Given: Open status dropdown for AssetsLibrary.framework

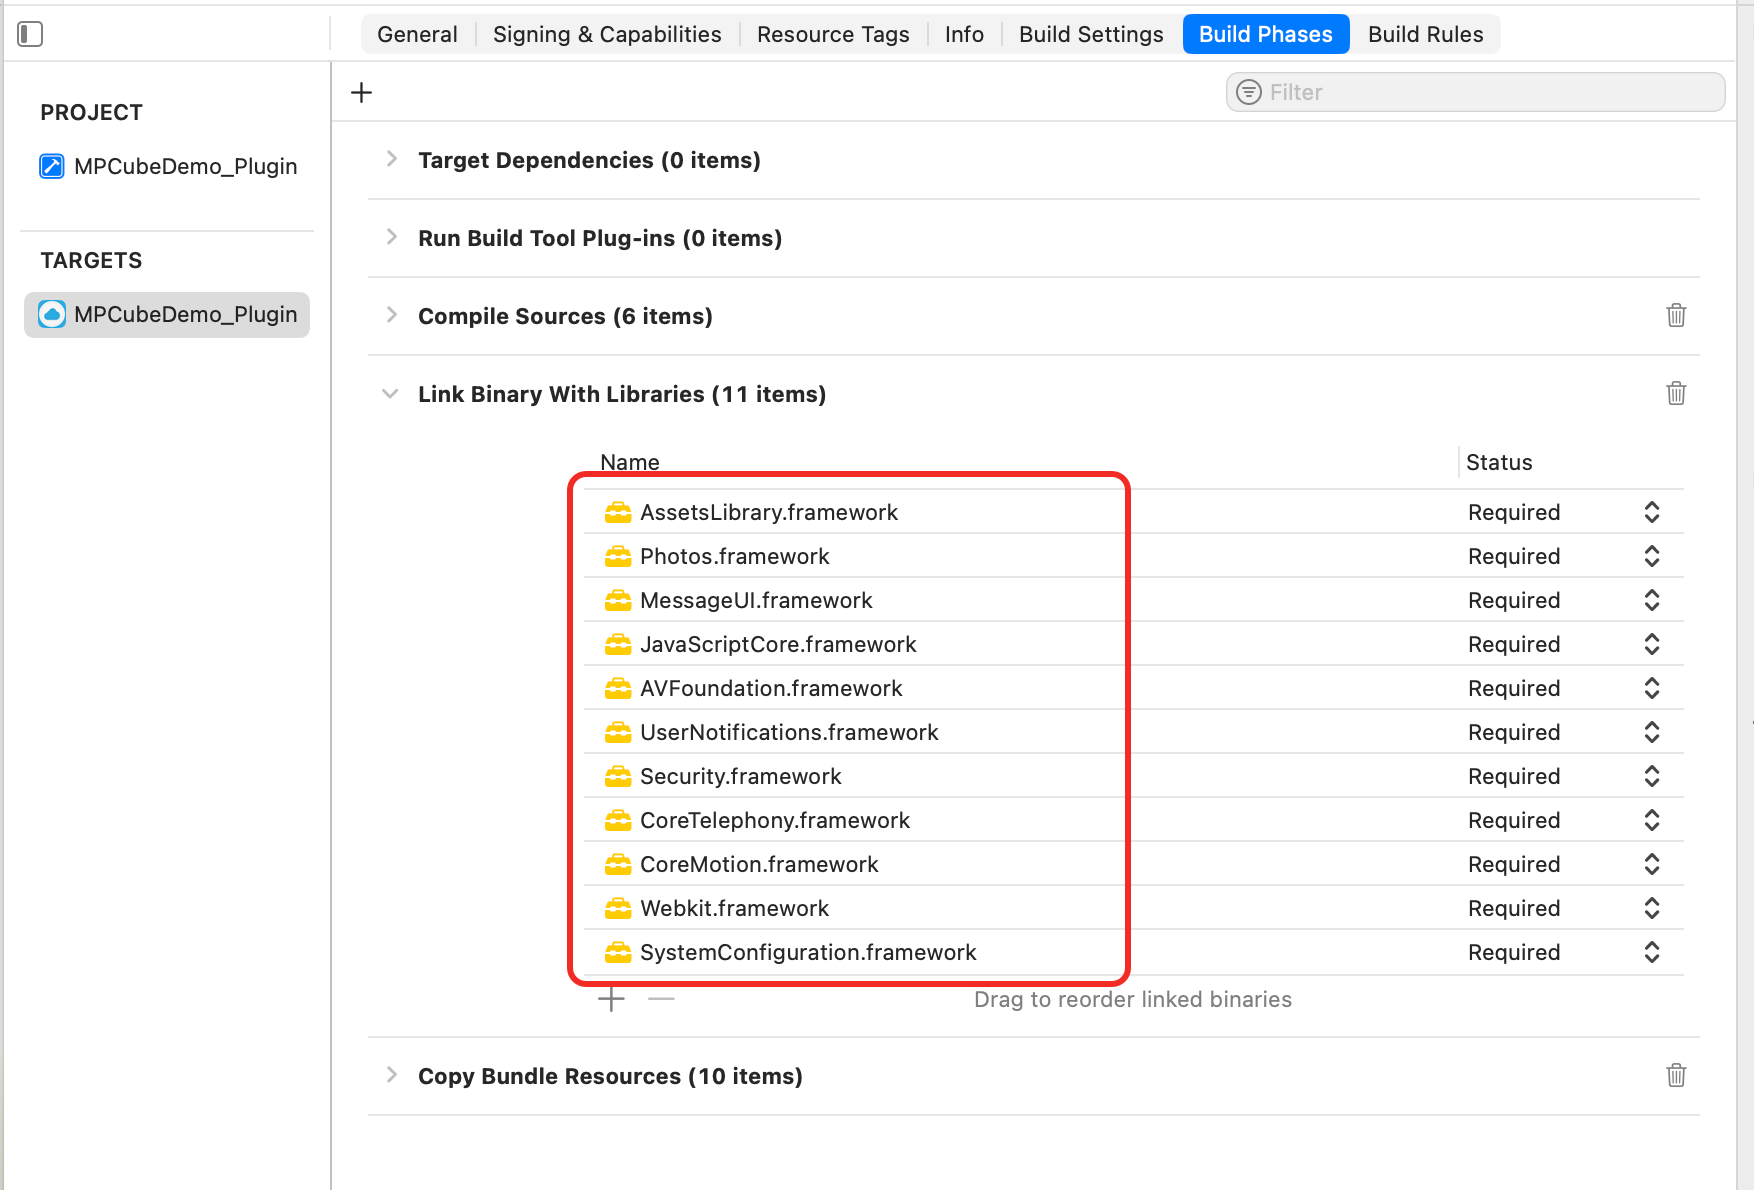Looking at the screenshot, I should pos(1652,512).
